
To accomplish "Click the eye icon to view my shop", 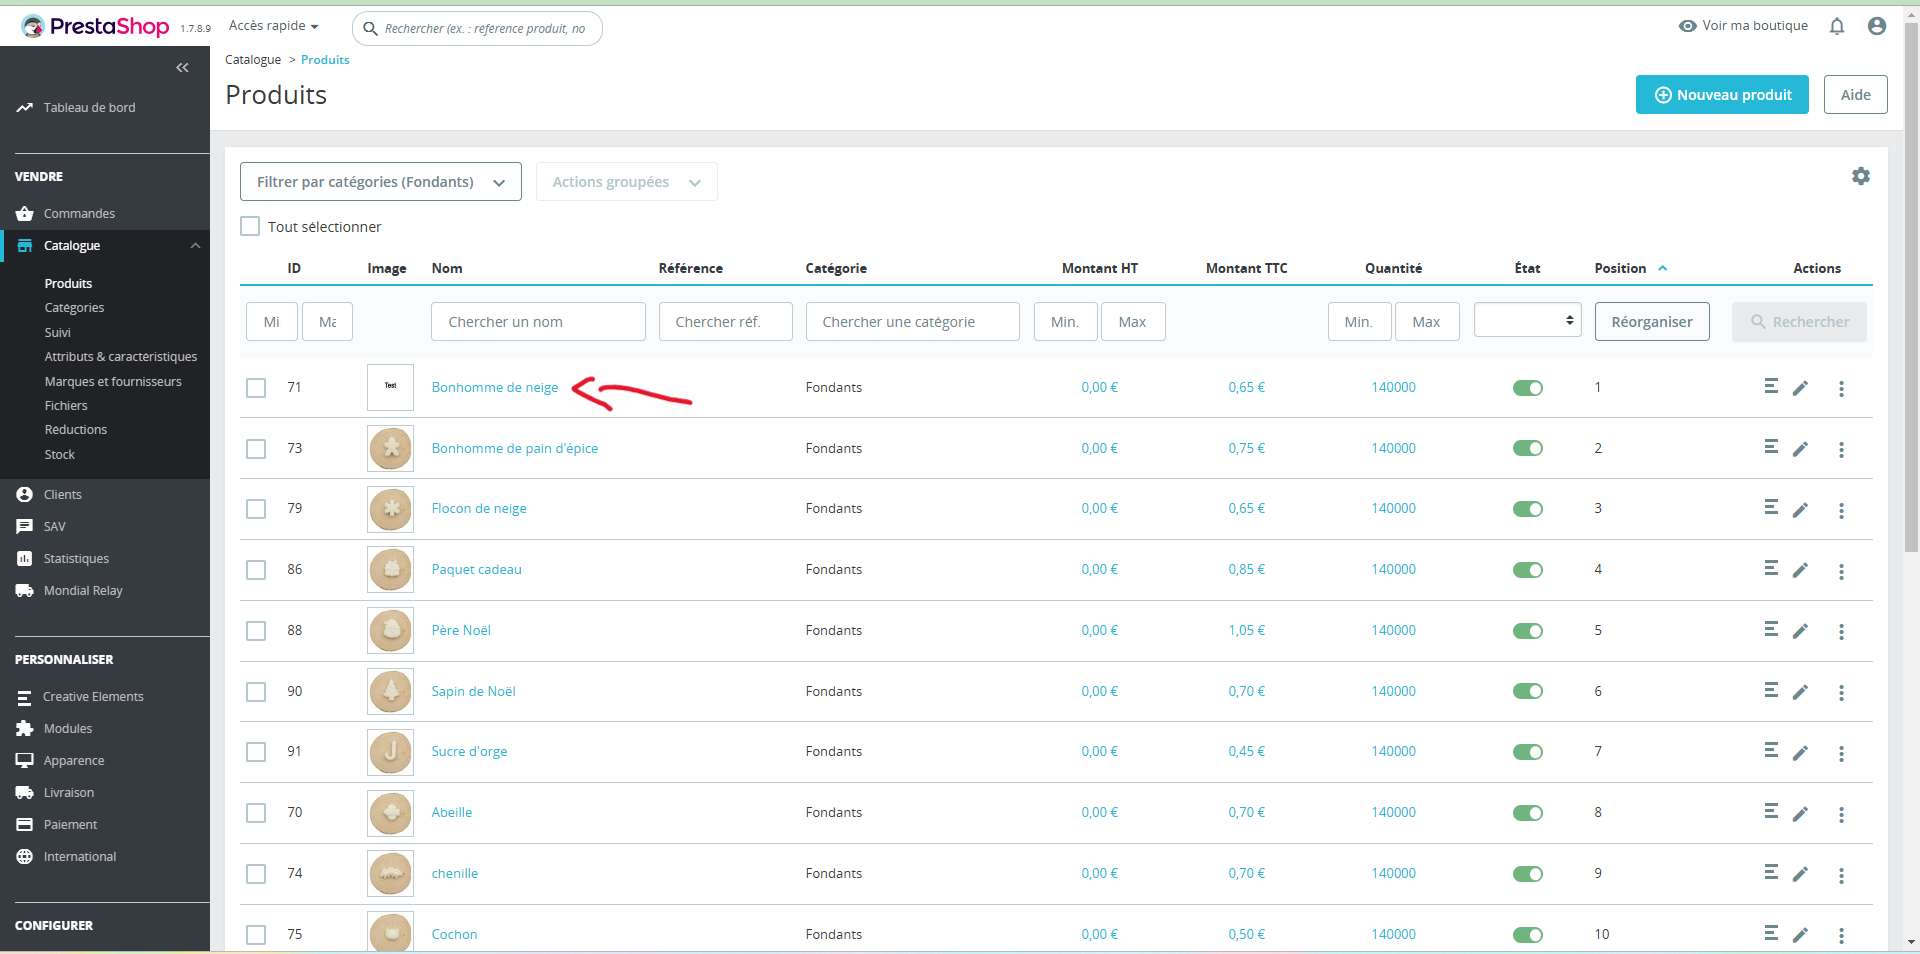I will [x=1688, y=26].
